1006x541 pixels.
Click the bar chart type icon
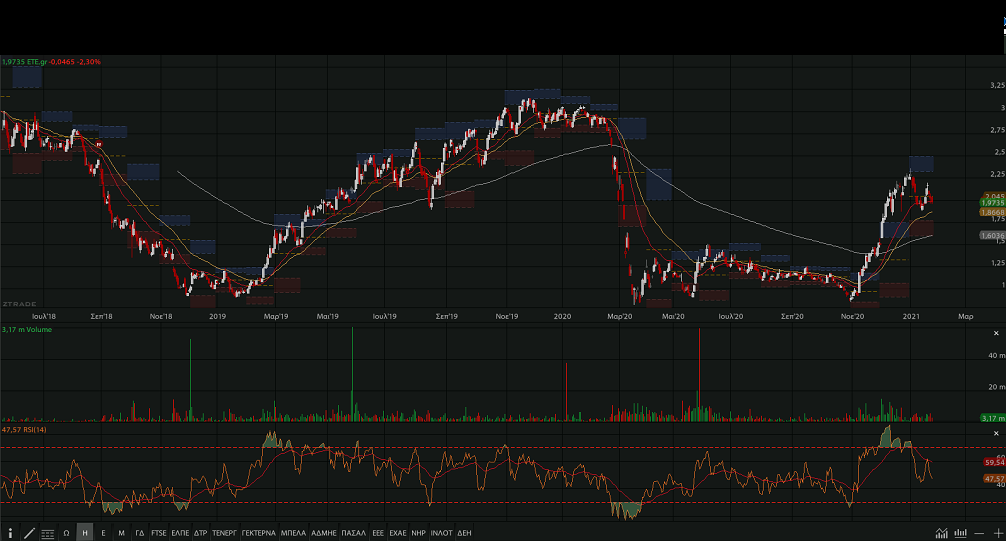click(x=961, y=533)
